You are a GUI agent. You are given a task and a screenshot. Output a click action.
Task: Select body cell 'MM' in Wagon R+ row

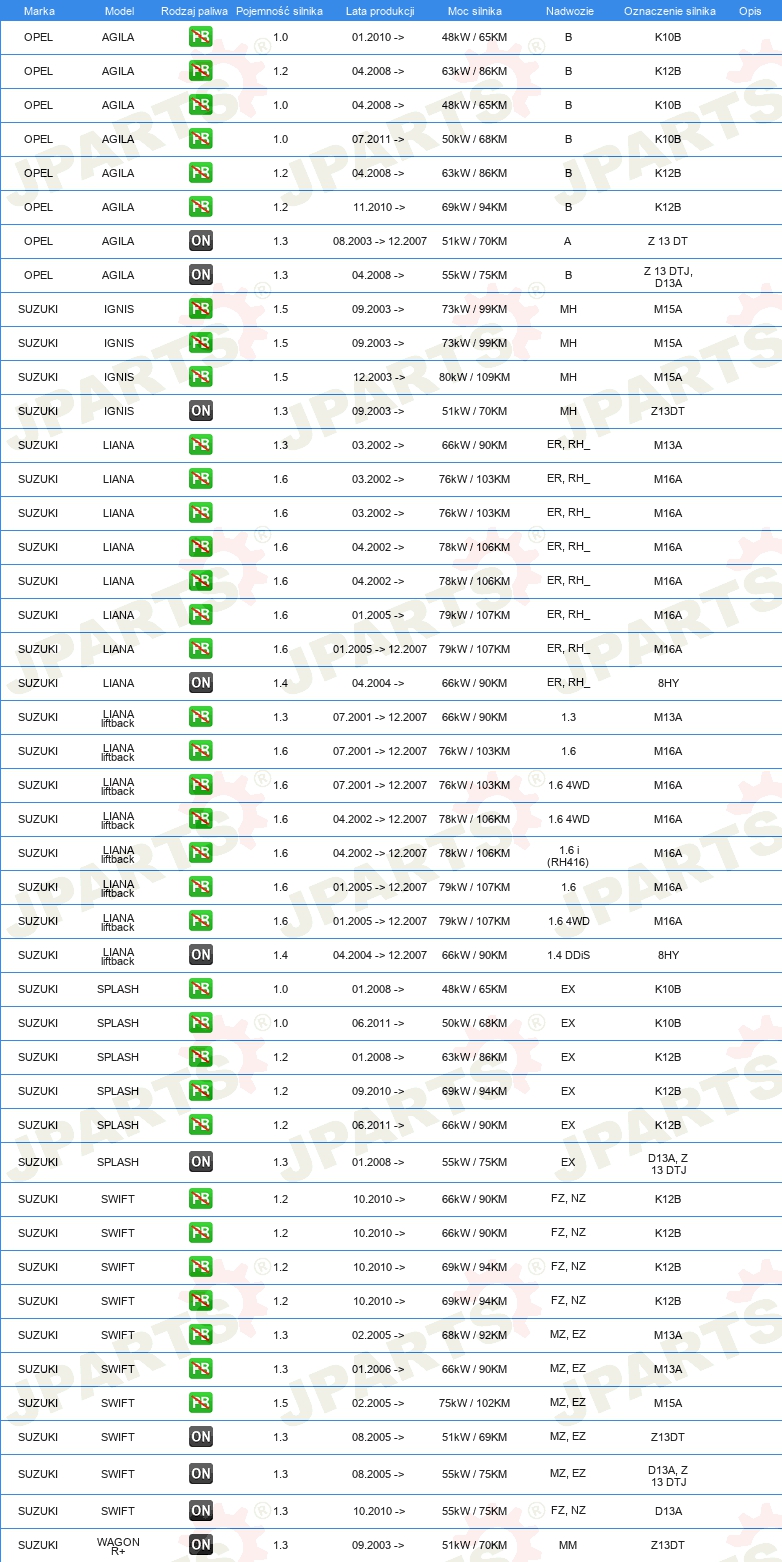[x=568, y=1545]
